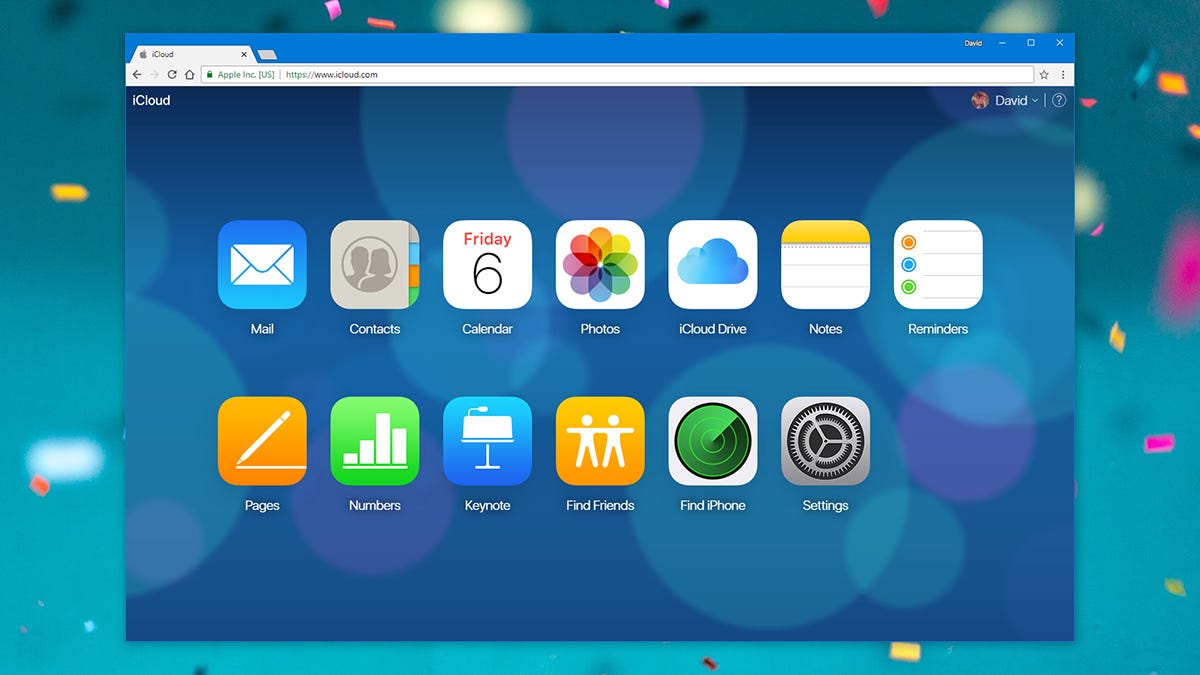Viewport: 1200px width, 675px height.
Task: Click the Mail label text
Action: 262,329
